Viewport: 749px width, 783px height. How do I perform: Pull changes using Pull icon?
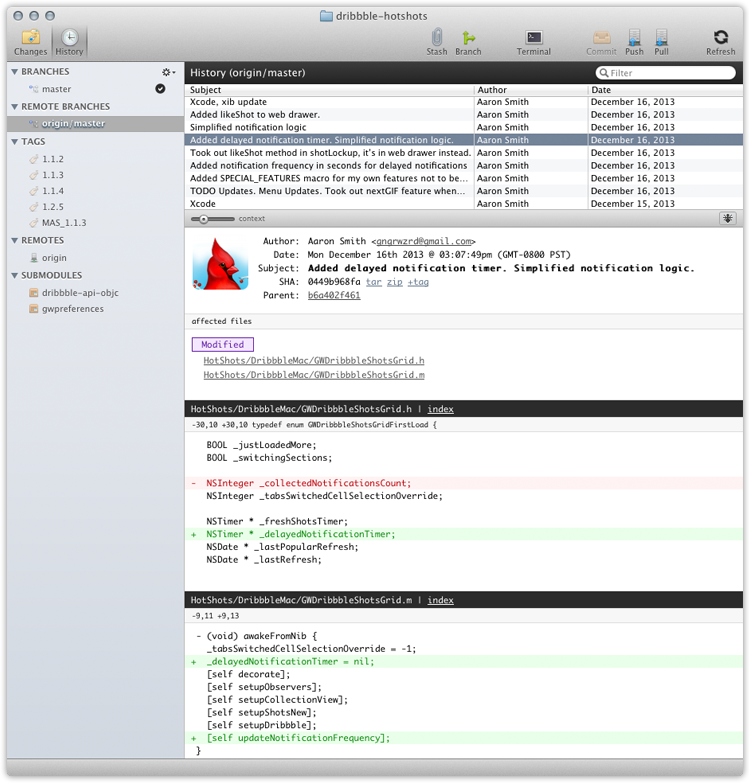point(661,41)
